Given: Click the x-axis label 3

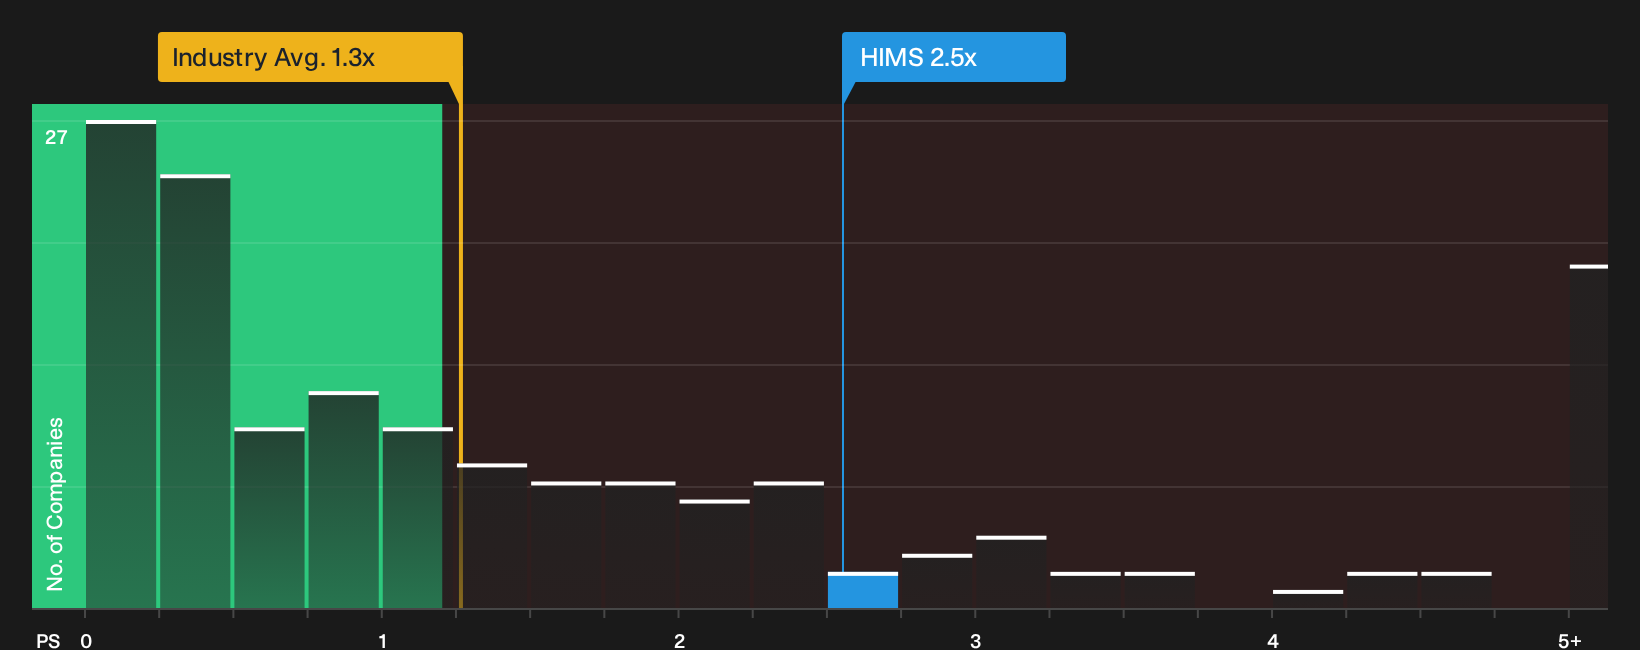Looking at the screenshot, I should click(975, 641).
